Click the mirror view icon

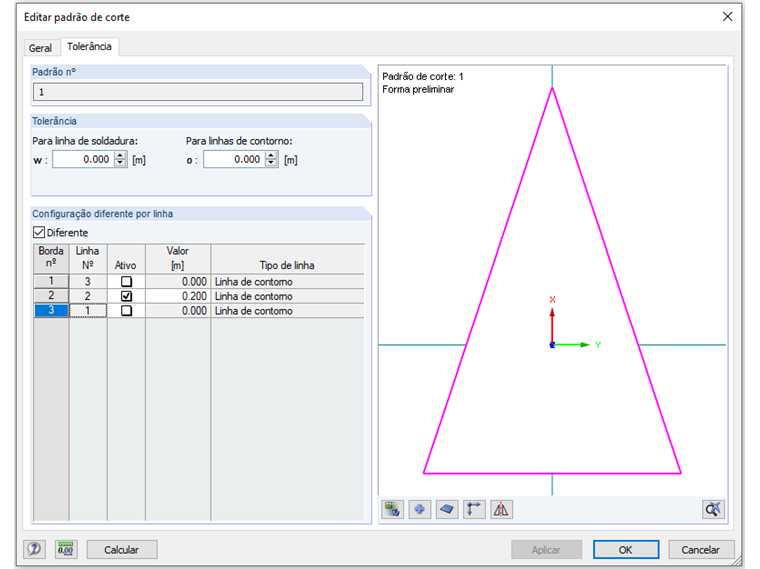[501, 509]
